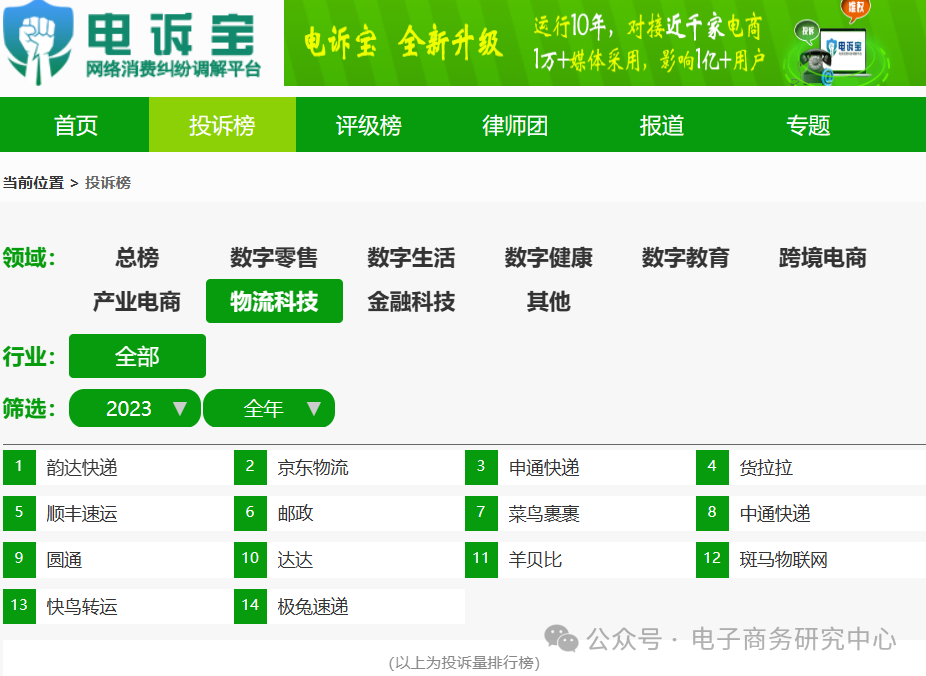Open the 全年 period dropdown
Image resolution: width=926 pixels, height=676 pixels.
coord(269,408)
